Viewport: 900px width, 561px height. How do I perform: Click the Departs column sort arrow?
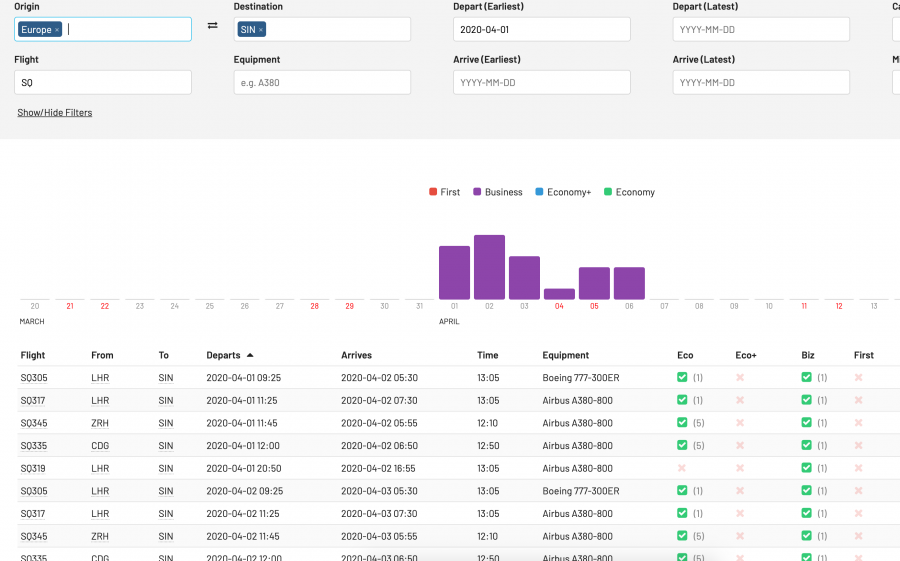coord(250,355)
